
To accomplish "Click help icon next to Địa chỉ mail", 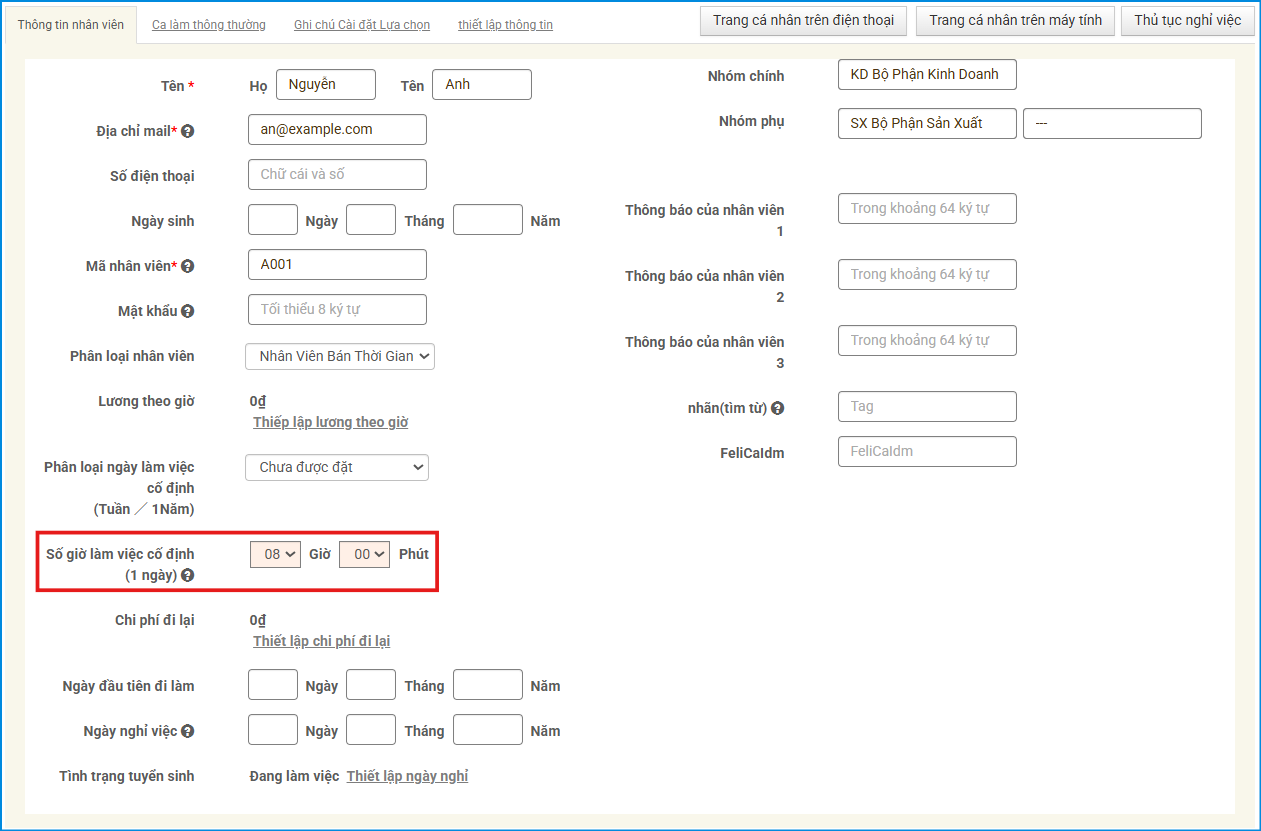I will 187,131.
